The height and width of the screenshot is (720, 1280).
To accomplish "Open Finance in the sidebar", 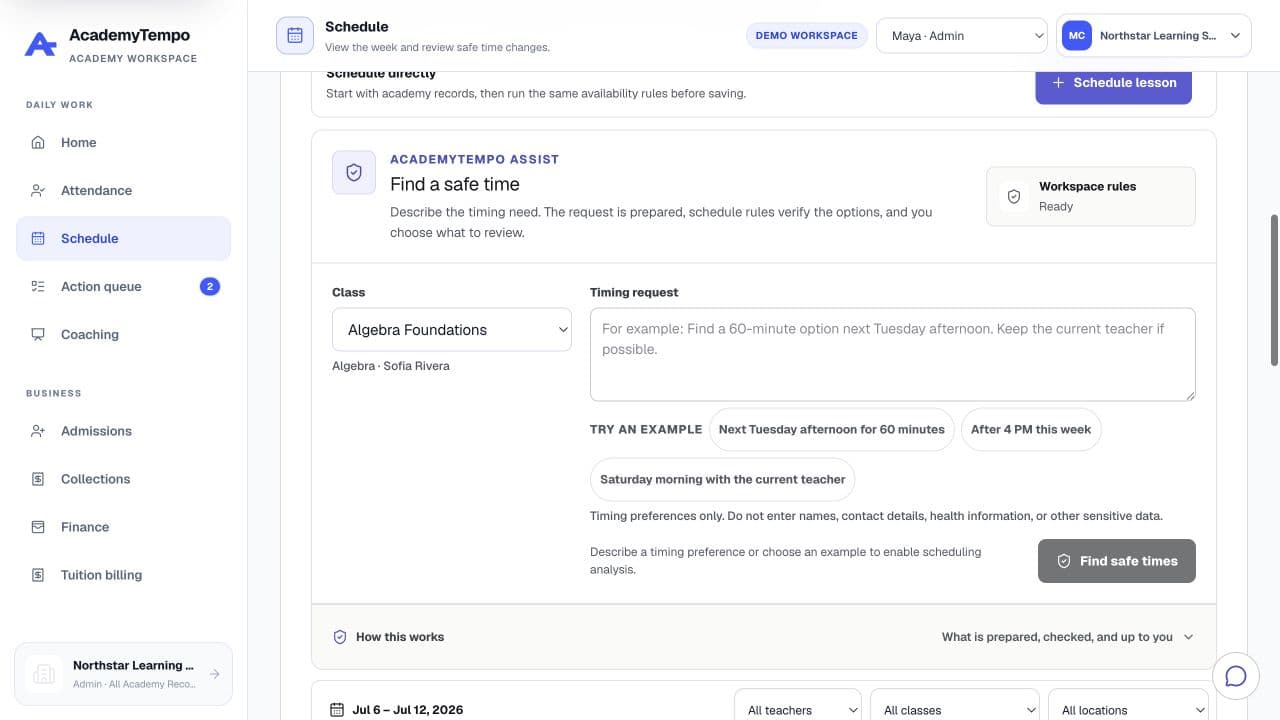I will [124, 527].
